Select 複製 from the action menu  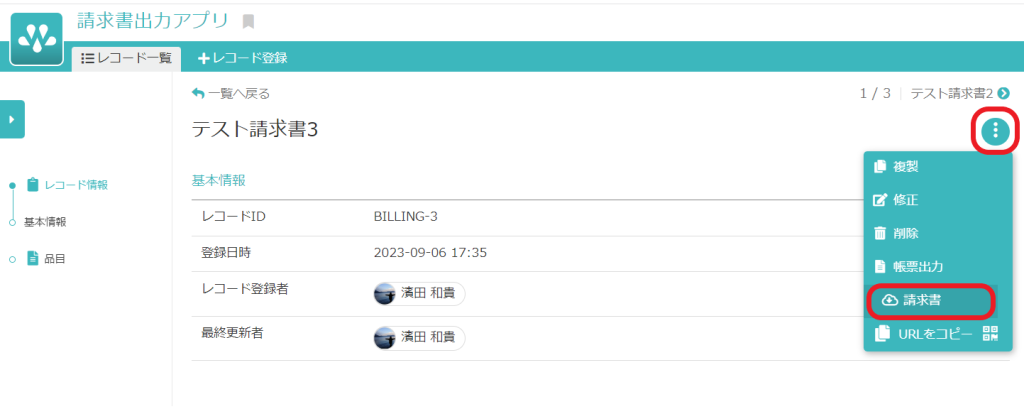(x=905, y=167)
